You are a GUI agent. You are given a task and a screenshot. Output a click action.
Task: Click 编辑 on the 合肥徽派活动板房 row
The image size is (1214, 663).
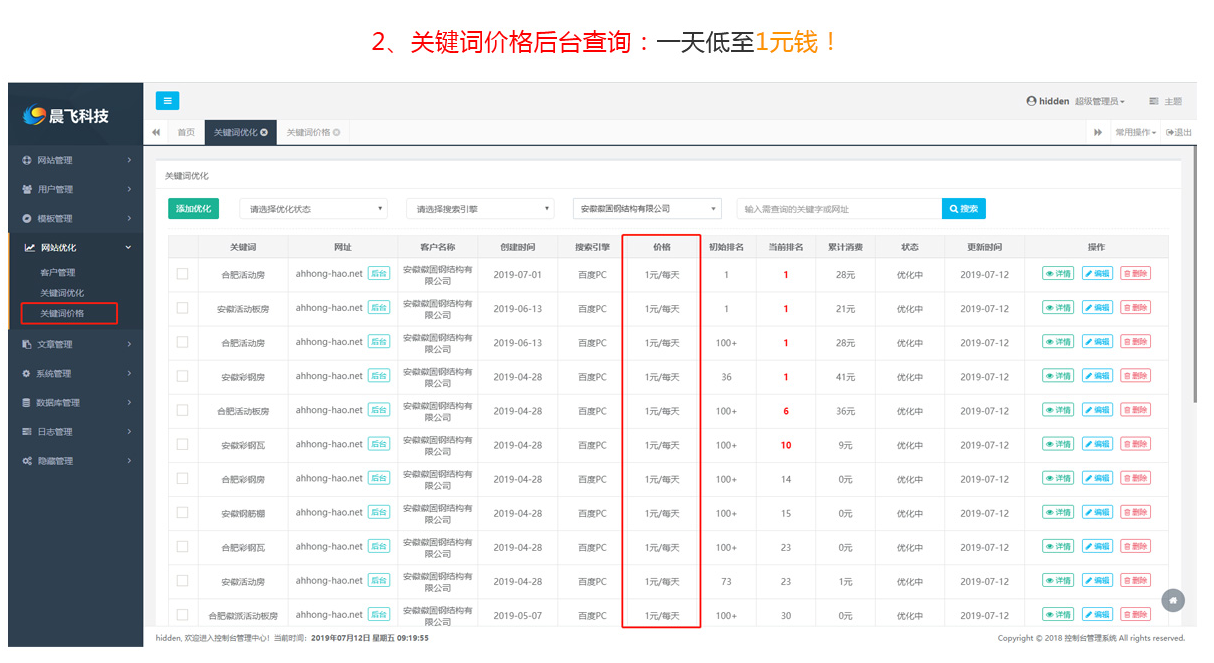[1097, 614]
